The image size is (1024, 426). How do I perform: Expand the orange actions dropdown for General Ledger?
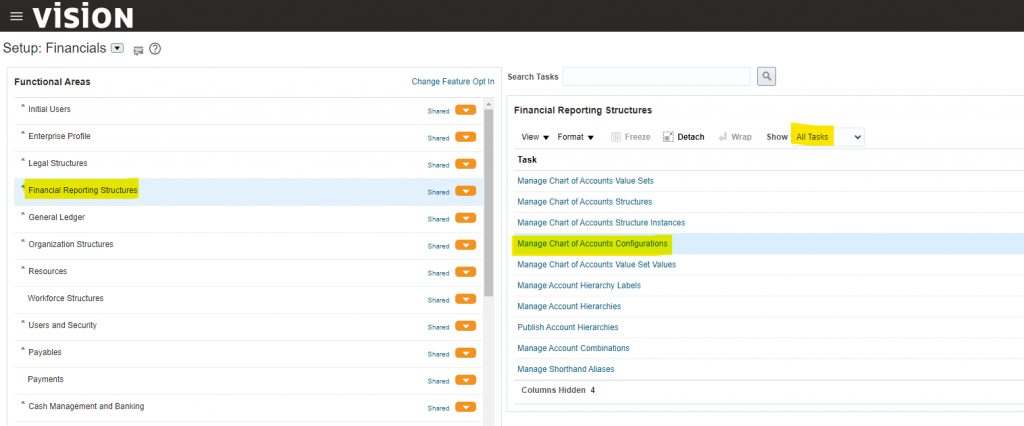click(465, 218)
